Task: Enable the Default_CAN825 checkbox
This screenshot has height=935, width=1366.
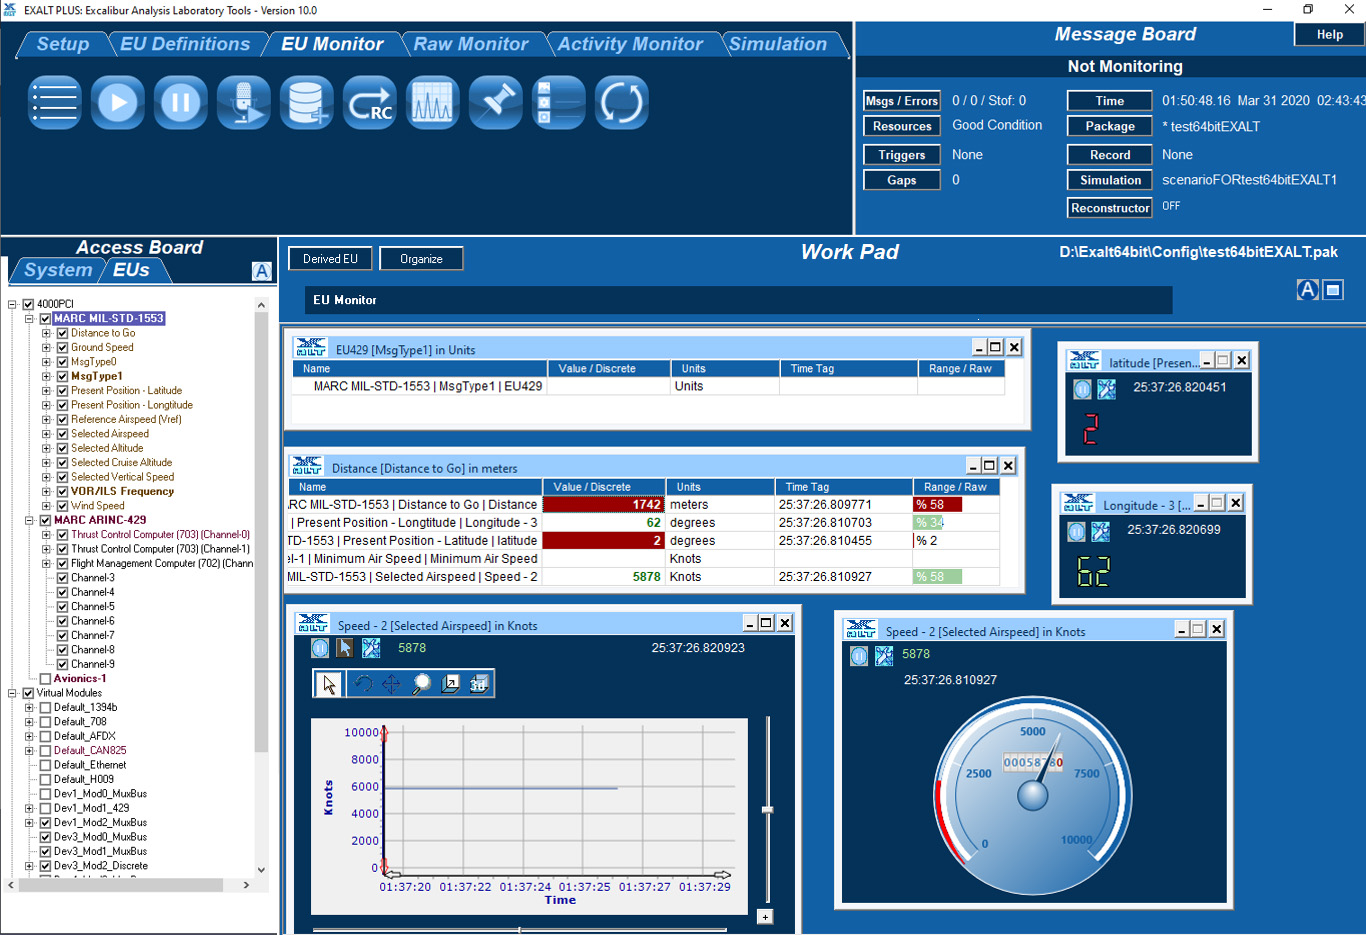Action: (45, 751)
